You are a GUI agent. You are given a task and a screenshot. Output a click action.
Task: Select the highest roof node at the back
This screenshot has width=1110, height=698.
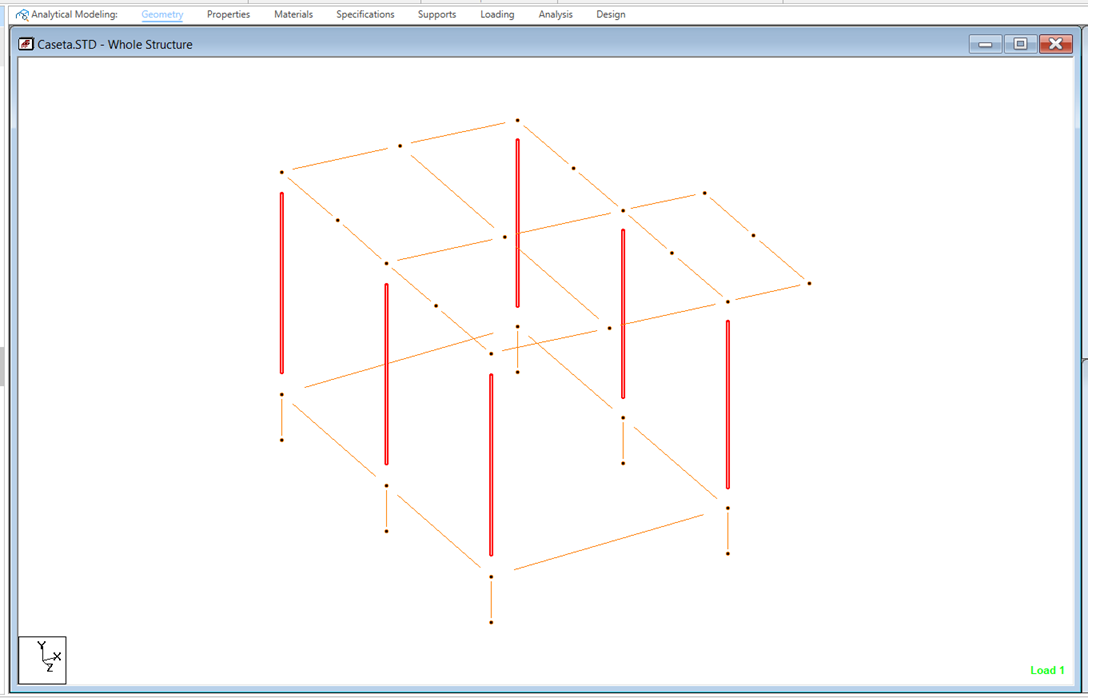[517, 120]
